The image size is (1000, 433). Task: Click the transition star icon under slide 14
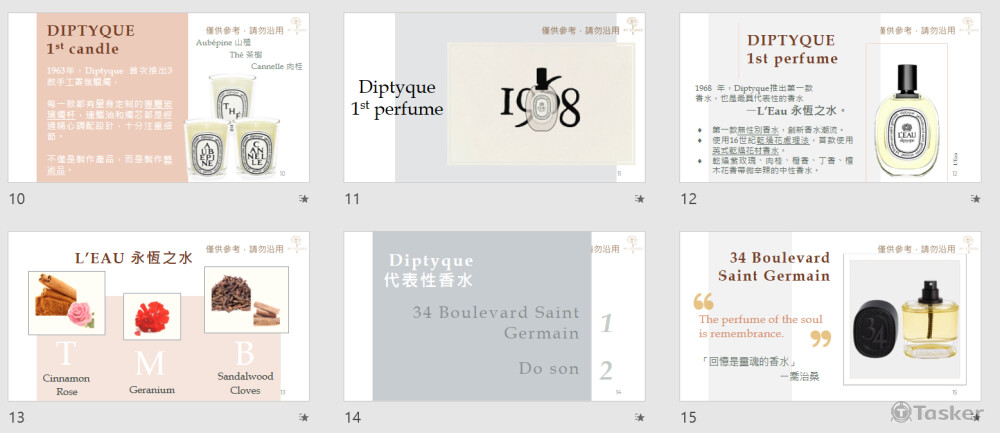(640, 418)
